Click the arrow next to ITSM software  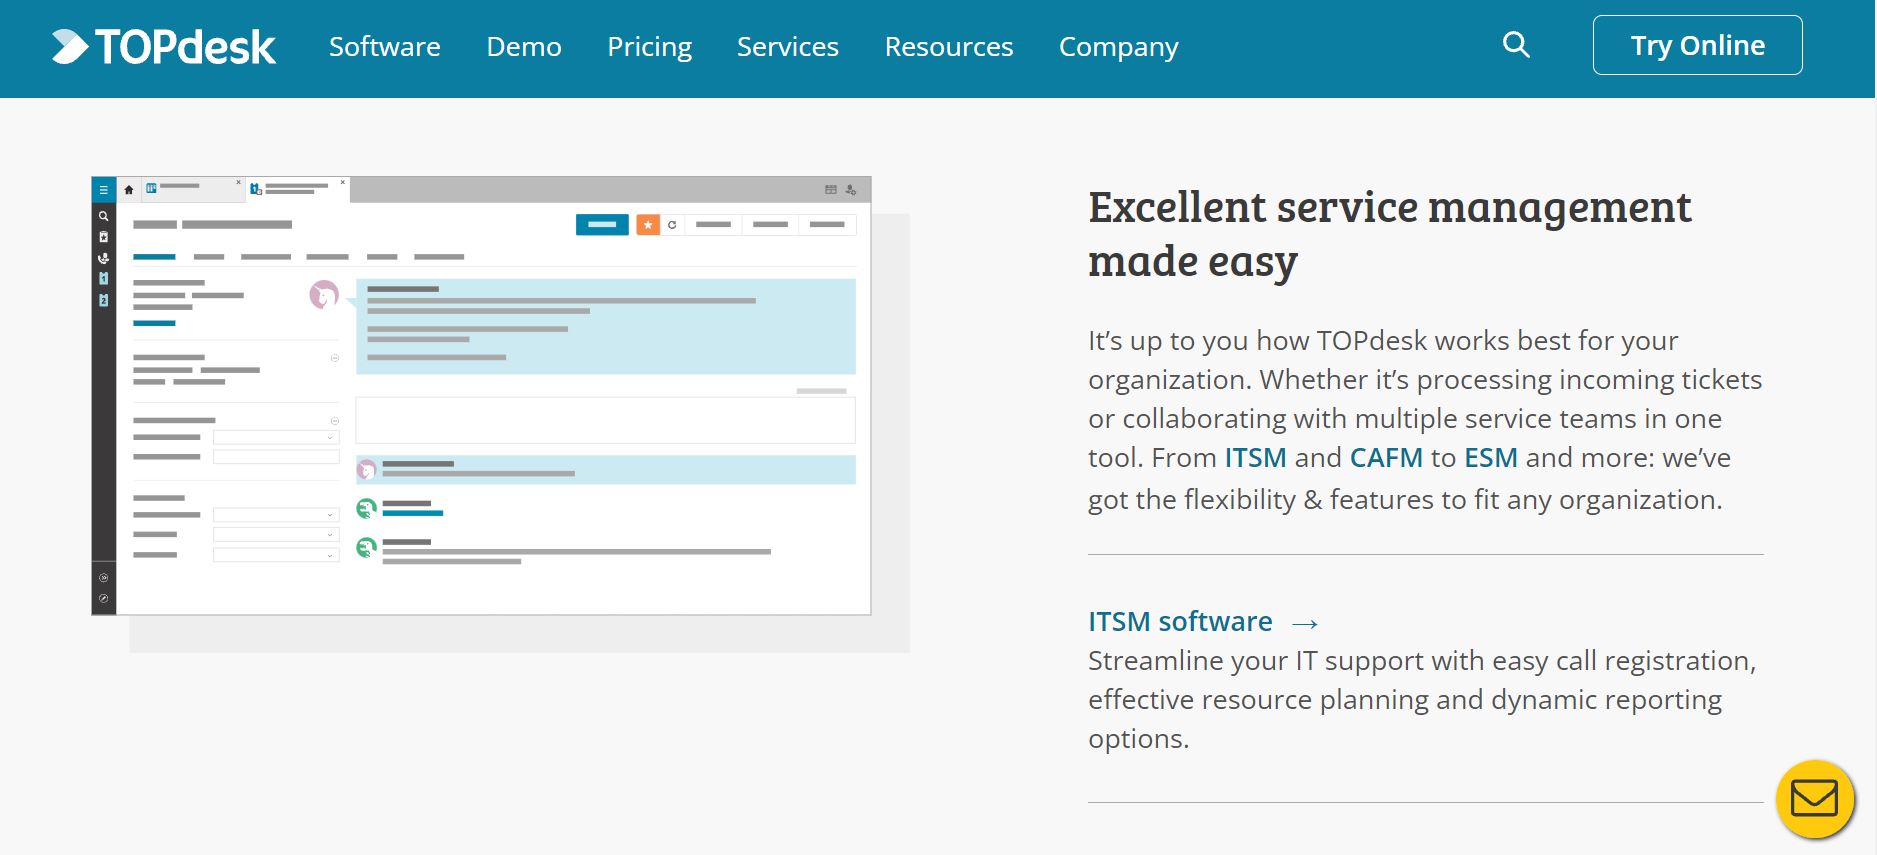tap(1305, 624)
